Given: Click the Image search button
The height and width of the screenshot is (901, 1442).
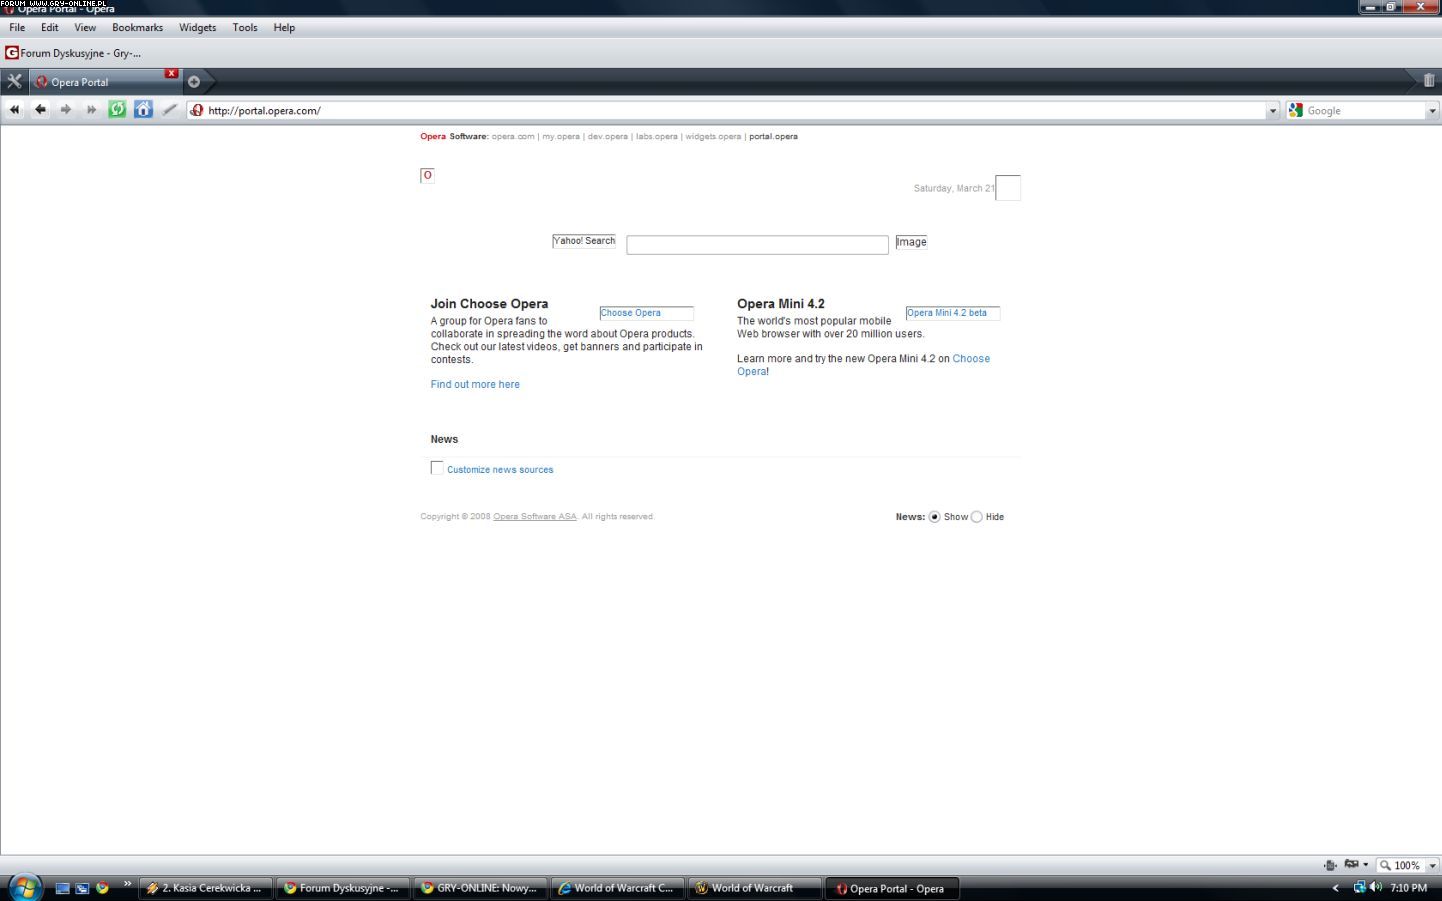Looking at the screenshot, I should [911, 242].
